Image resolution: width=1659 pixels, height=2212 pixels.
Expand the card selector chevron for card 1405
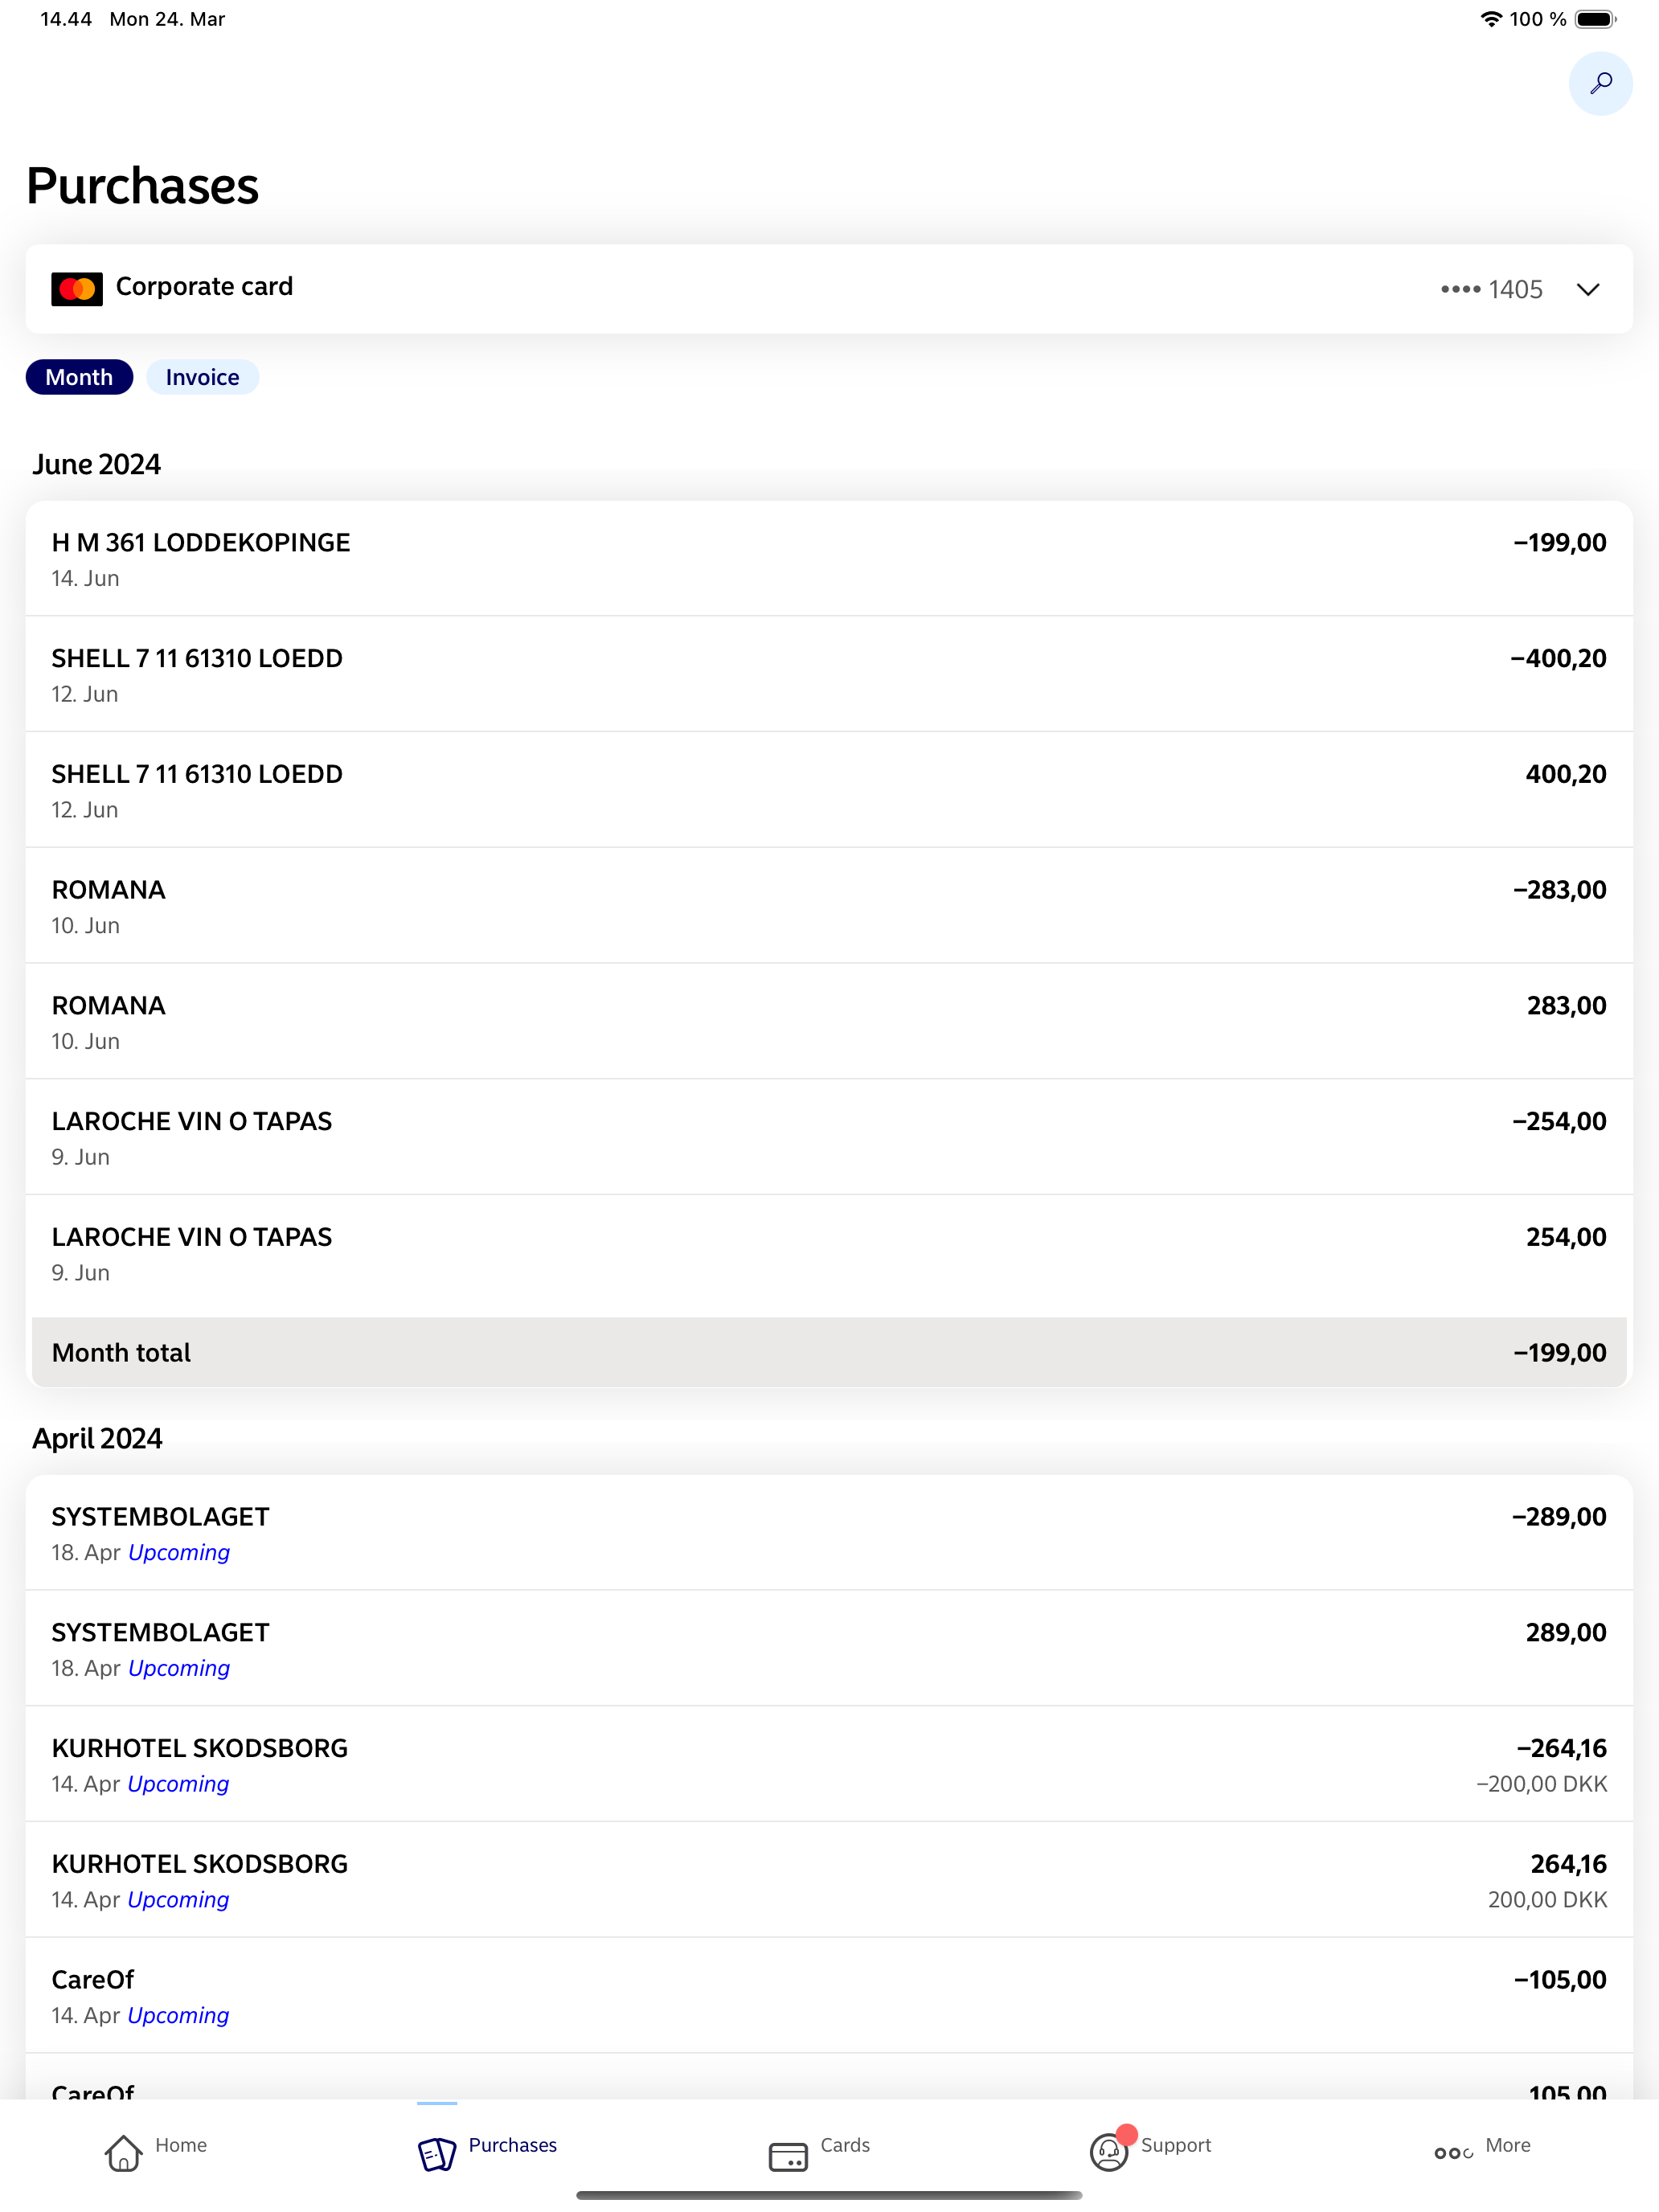1587,289
